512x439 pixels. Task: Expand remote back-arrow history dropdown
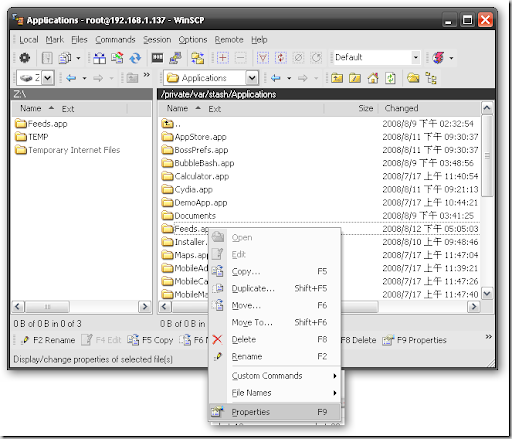pos(289,78)
